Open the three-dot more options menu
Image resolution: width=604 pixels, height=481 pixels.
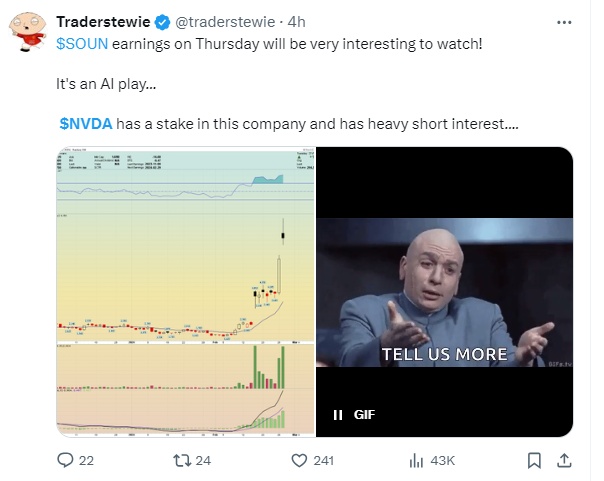coord(564,22)
